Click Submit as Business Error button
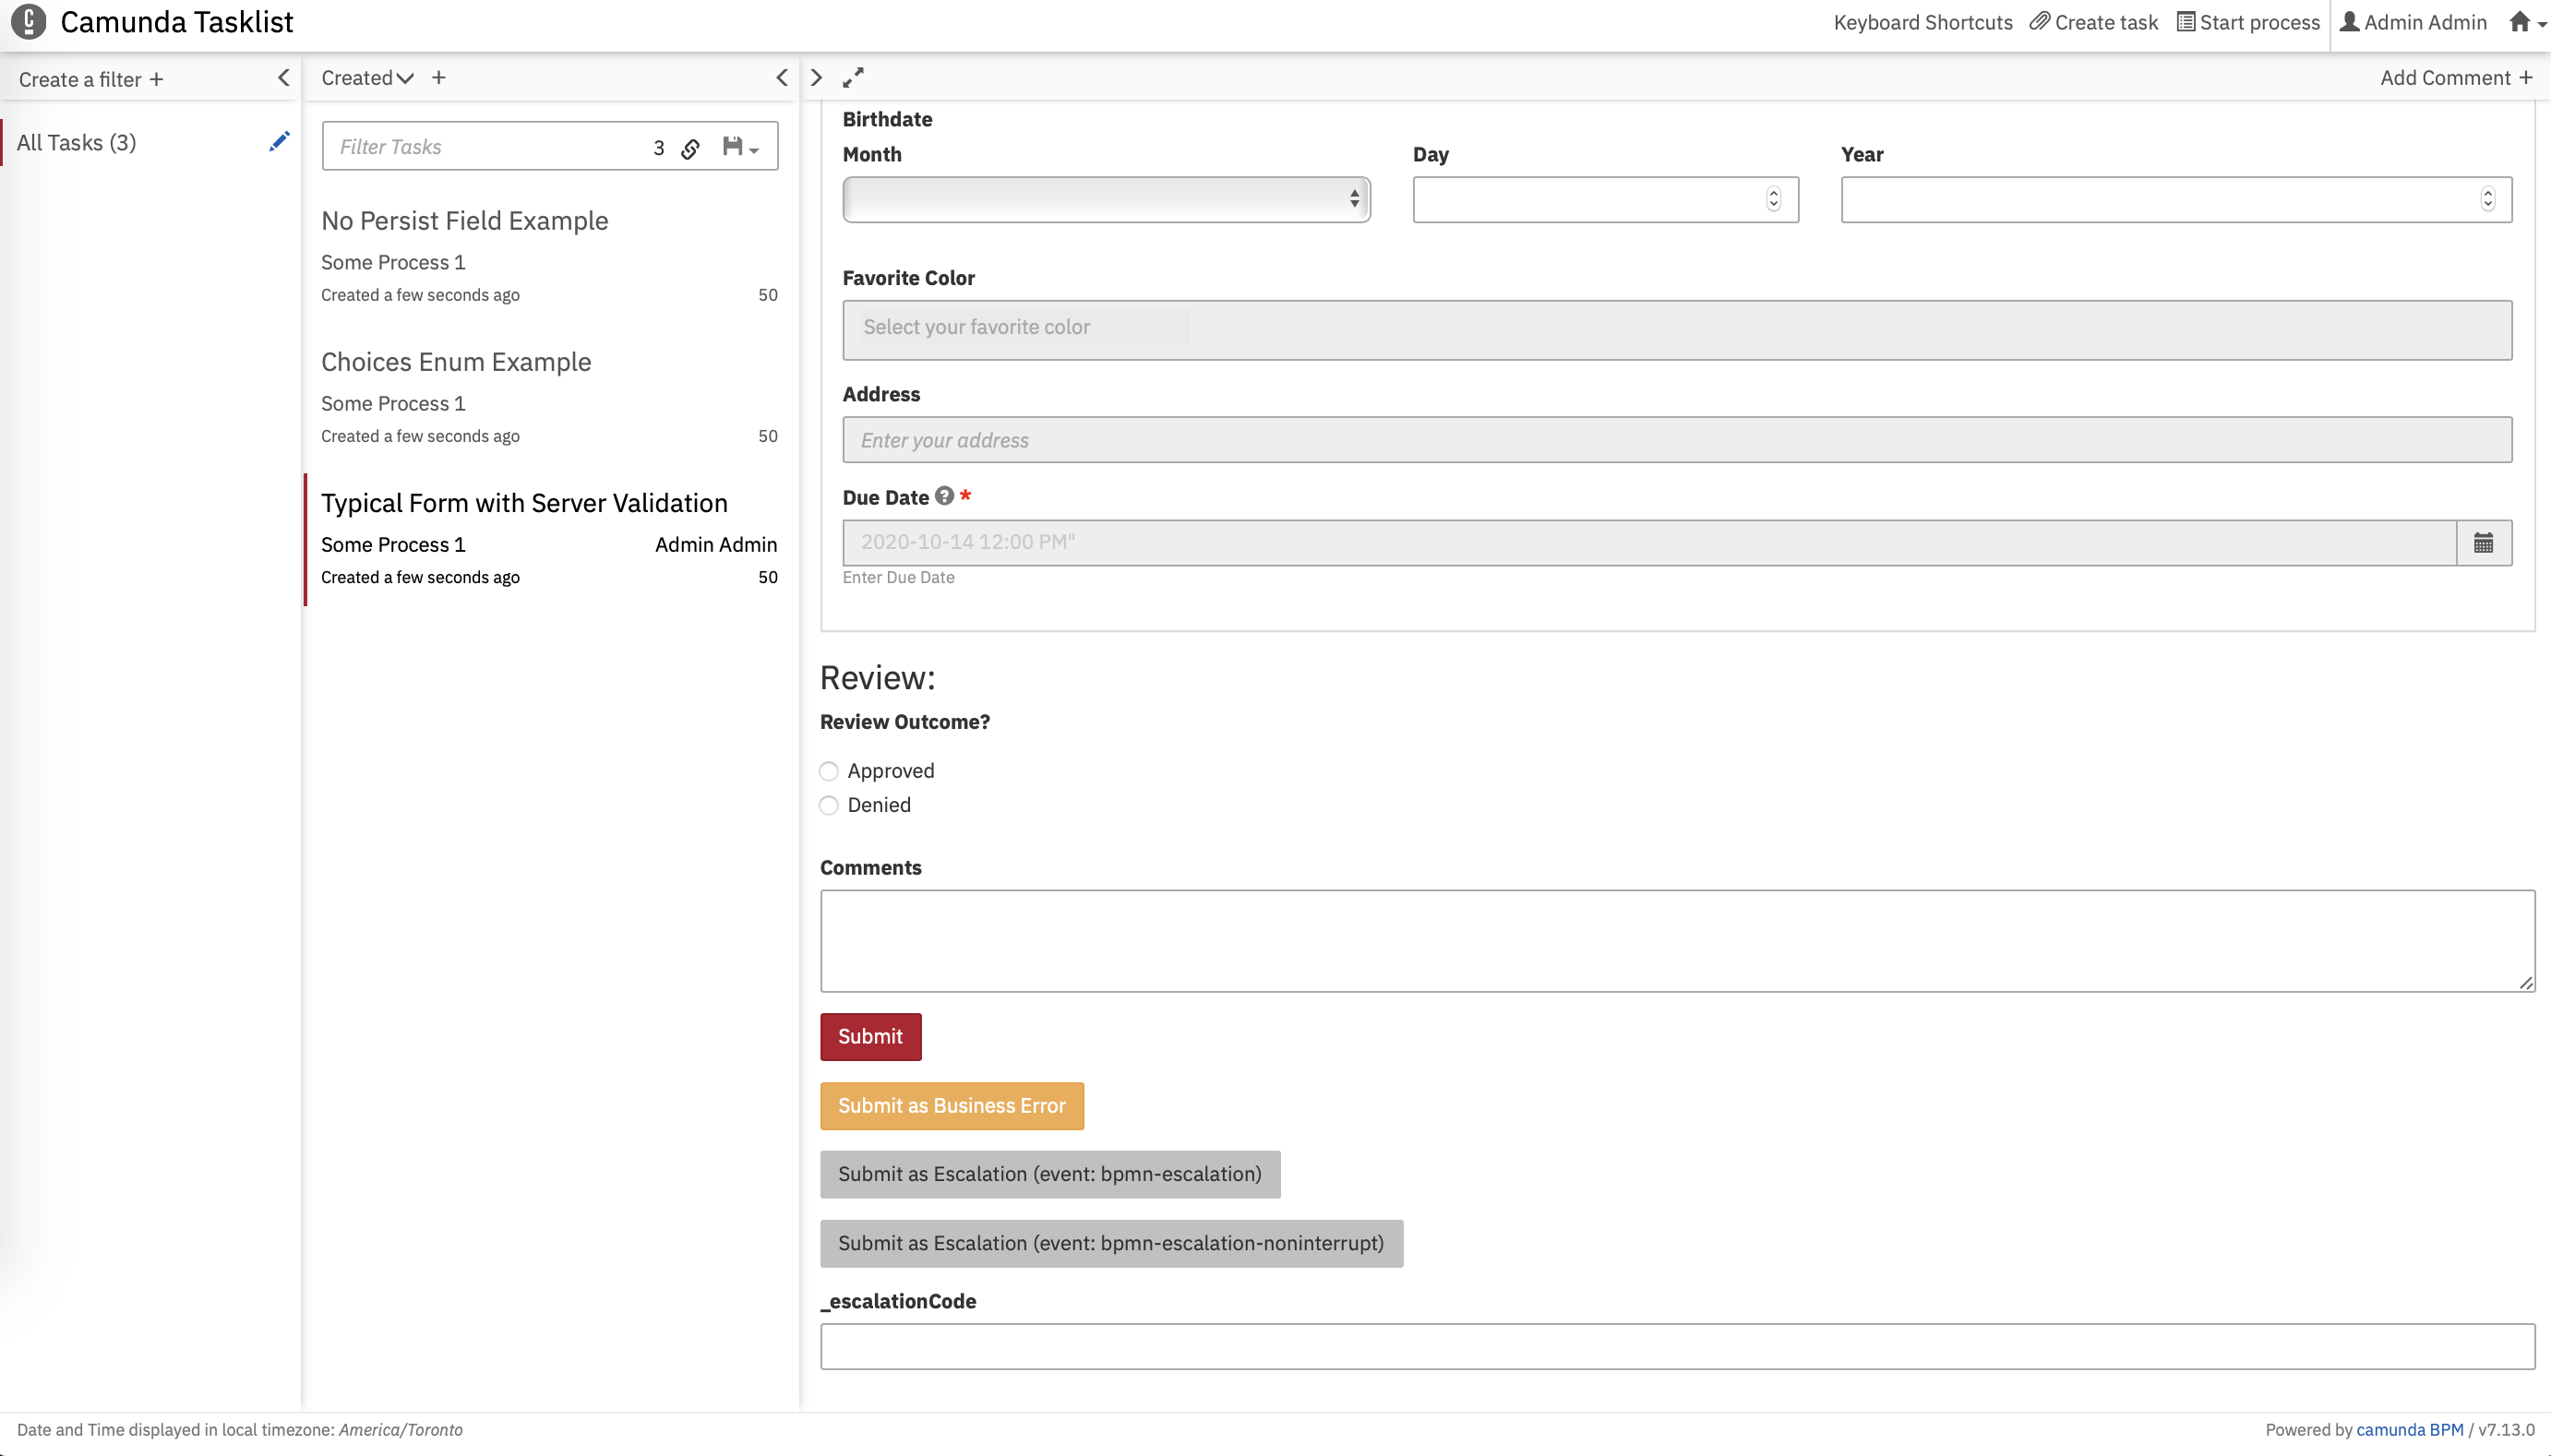This screenshot has width=2551, height=1456. pyautogui.click(x=951, y=1106)
